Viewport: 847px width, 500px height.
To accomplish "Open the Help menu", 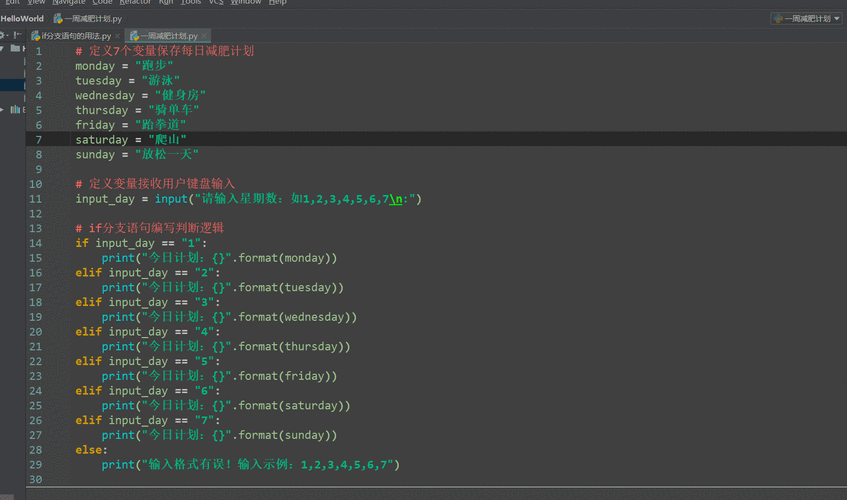I will click(x=278, y=2).
